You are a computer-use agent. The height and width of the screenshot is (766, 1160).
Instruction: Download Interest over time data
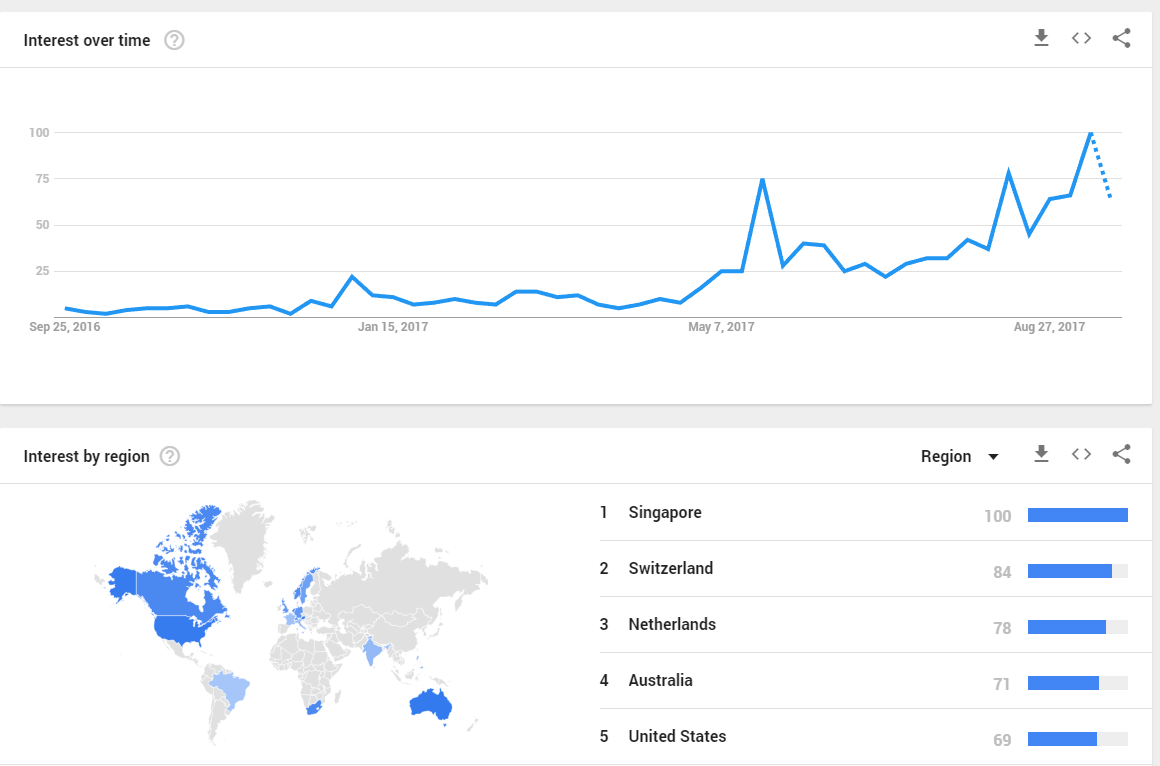(1041, 38)
